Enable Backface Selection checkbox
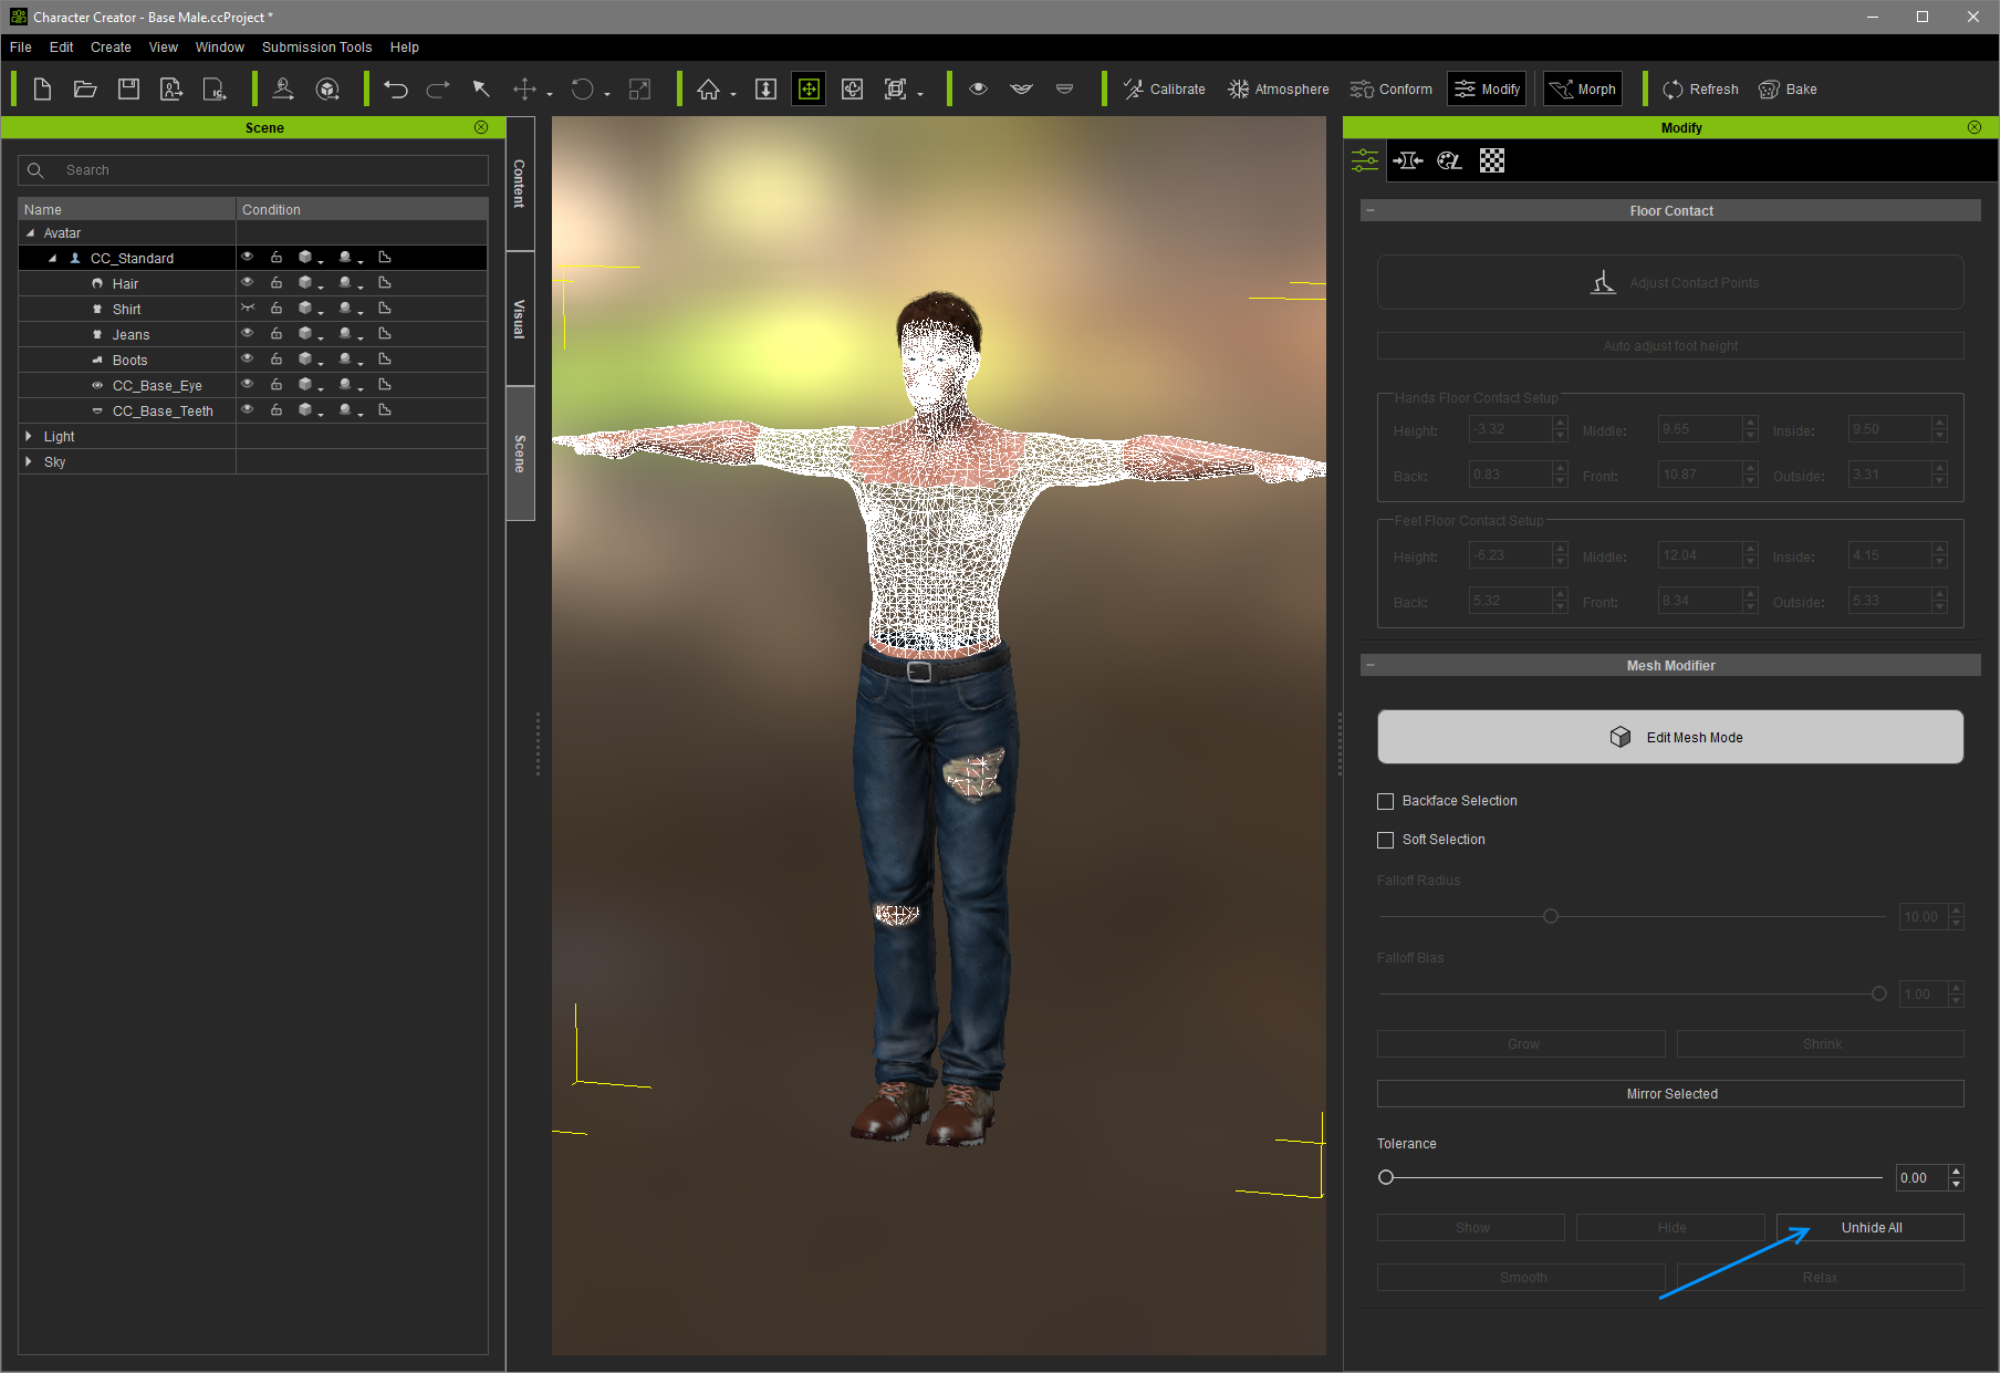This screenshot has width=2000, height=1373. click(x=1385, y=801)
